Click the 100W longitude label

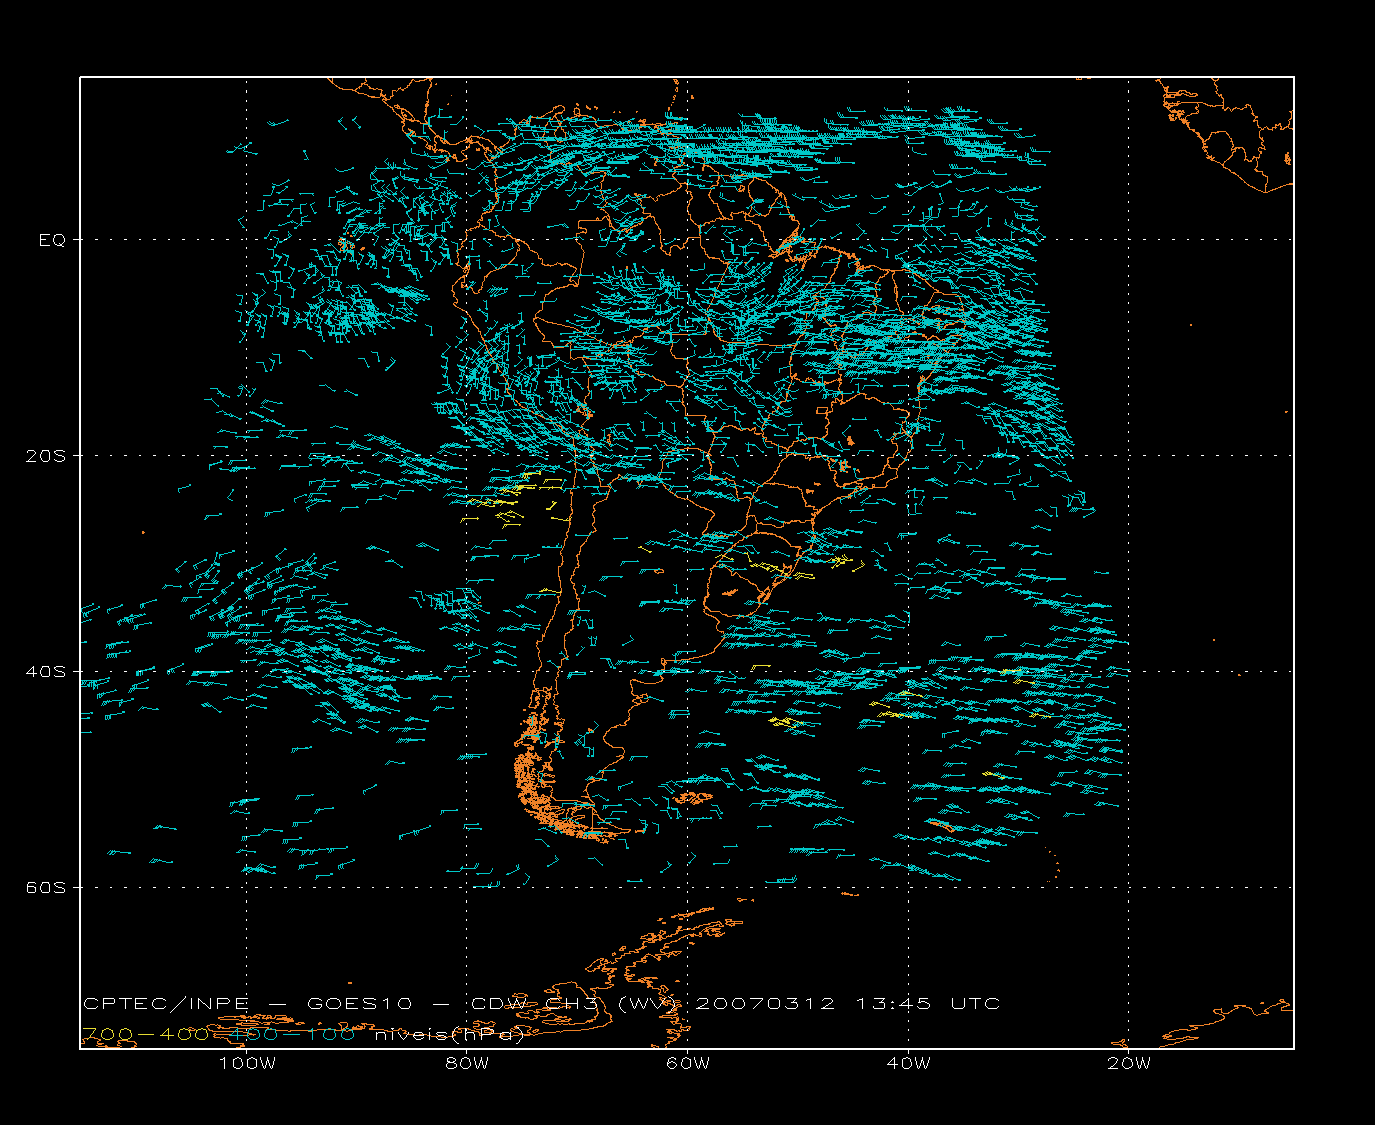click(x=247, y=1063)
